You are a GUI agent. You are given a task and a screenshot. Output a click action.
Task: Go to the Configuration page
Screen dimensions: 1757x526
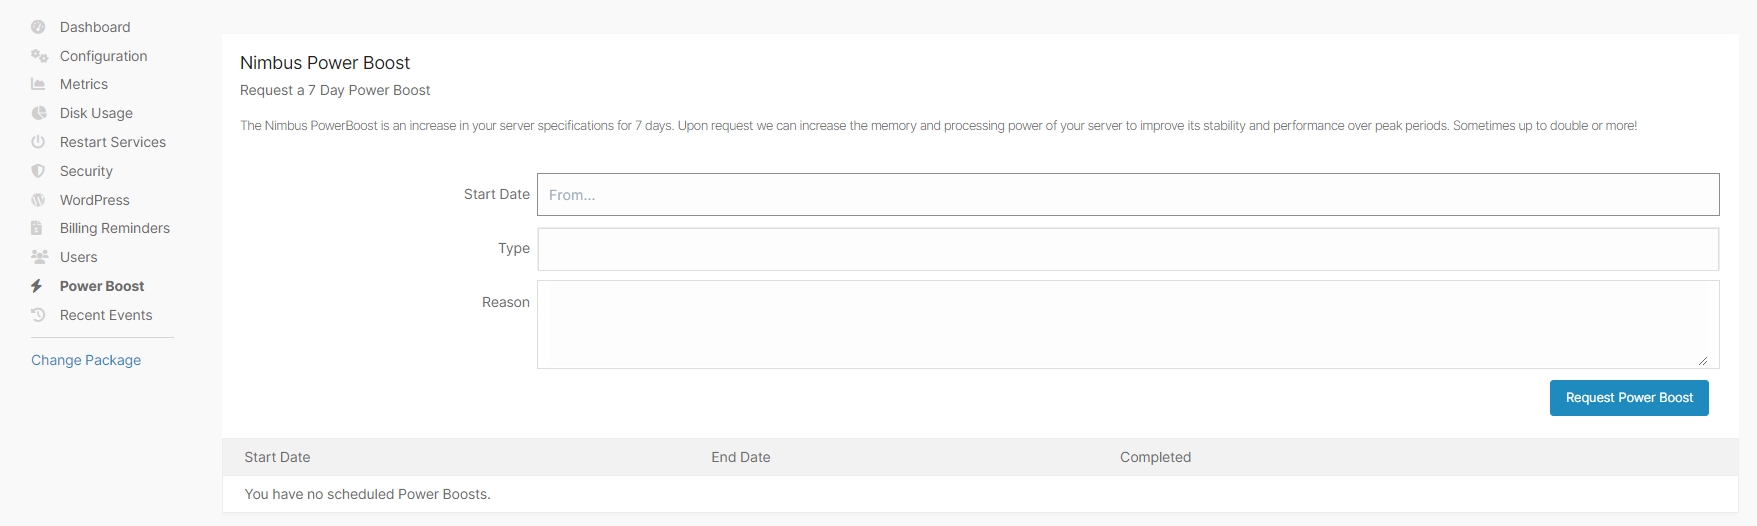(x=104, y=56)
